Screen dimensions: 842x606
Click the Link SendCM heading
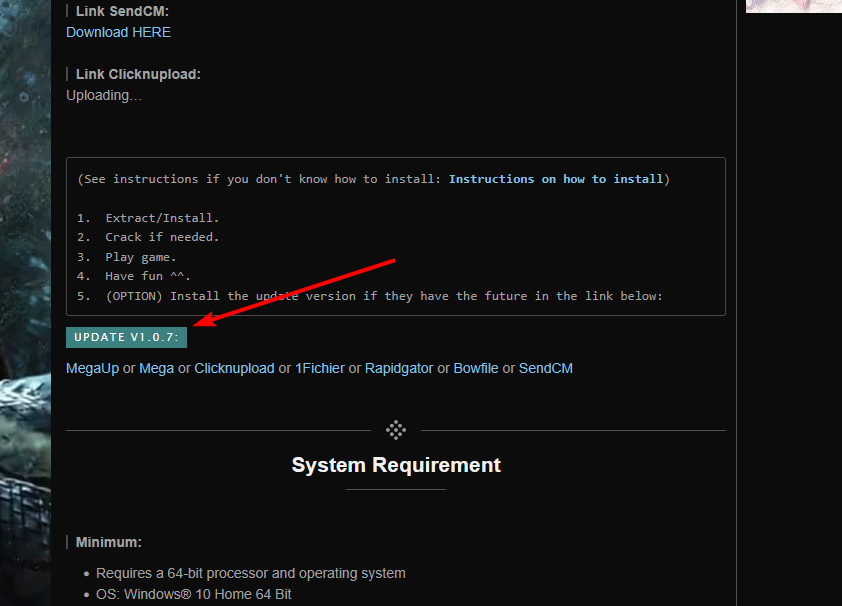click(122, 11)
